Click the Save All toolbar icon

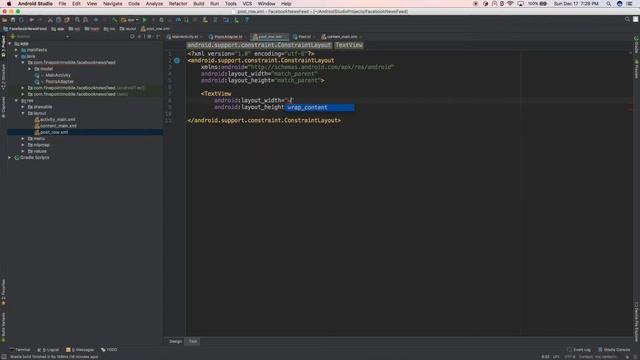[13, 20]
